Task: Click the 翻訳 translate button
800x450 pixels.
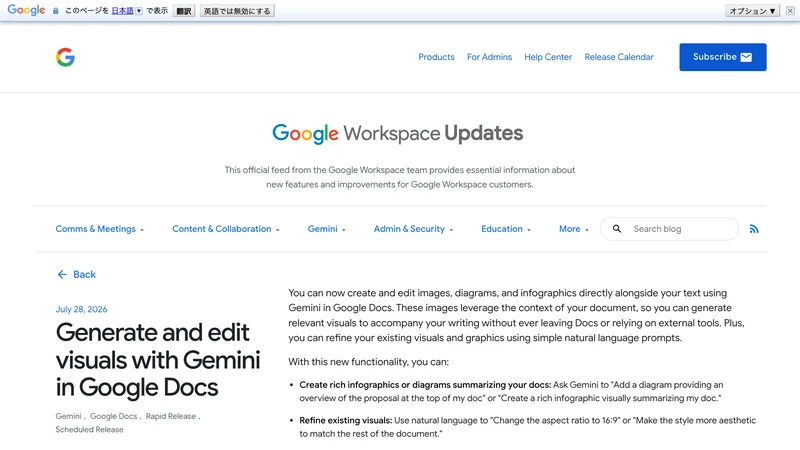Action: (184, 11)
